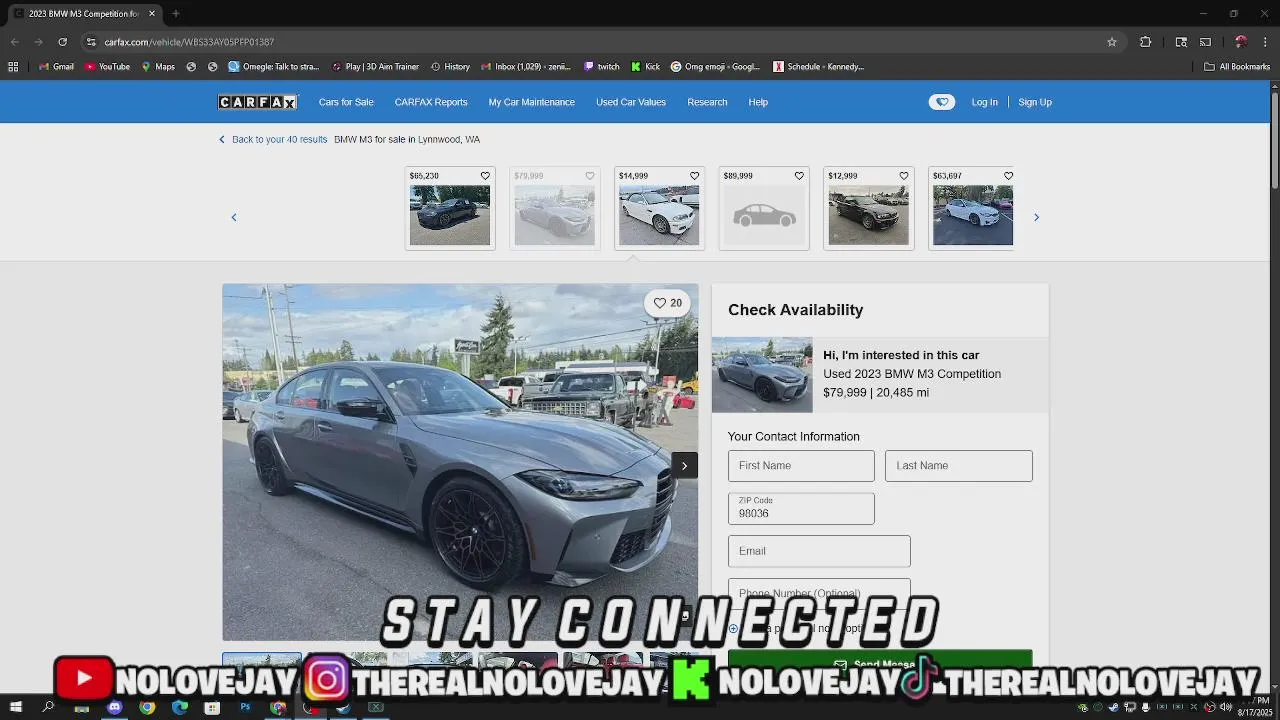Show more listings in carousel

coord(1036,217)
